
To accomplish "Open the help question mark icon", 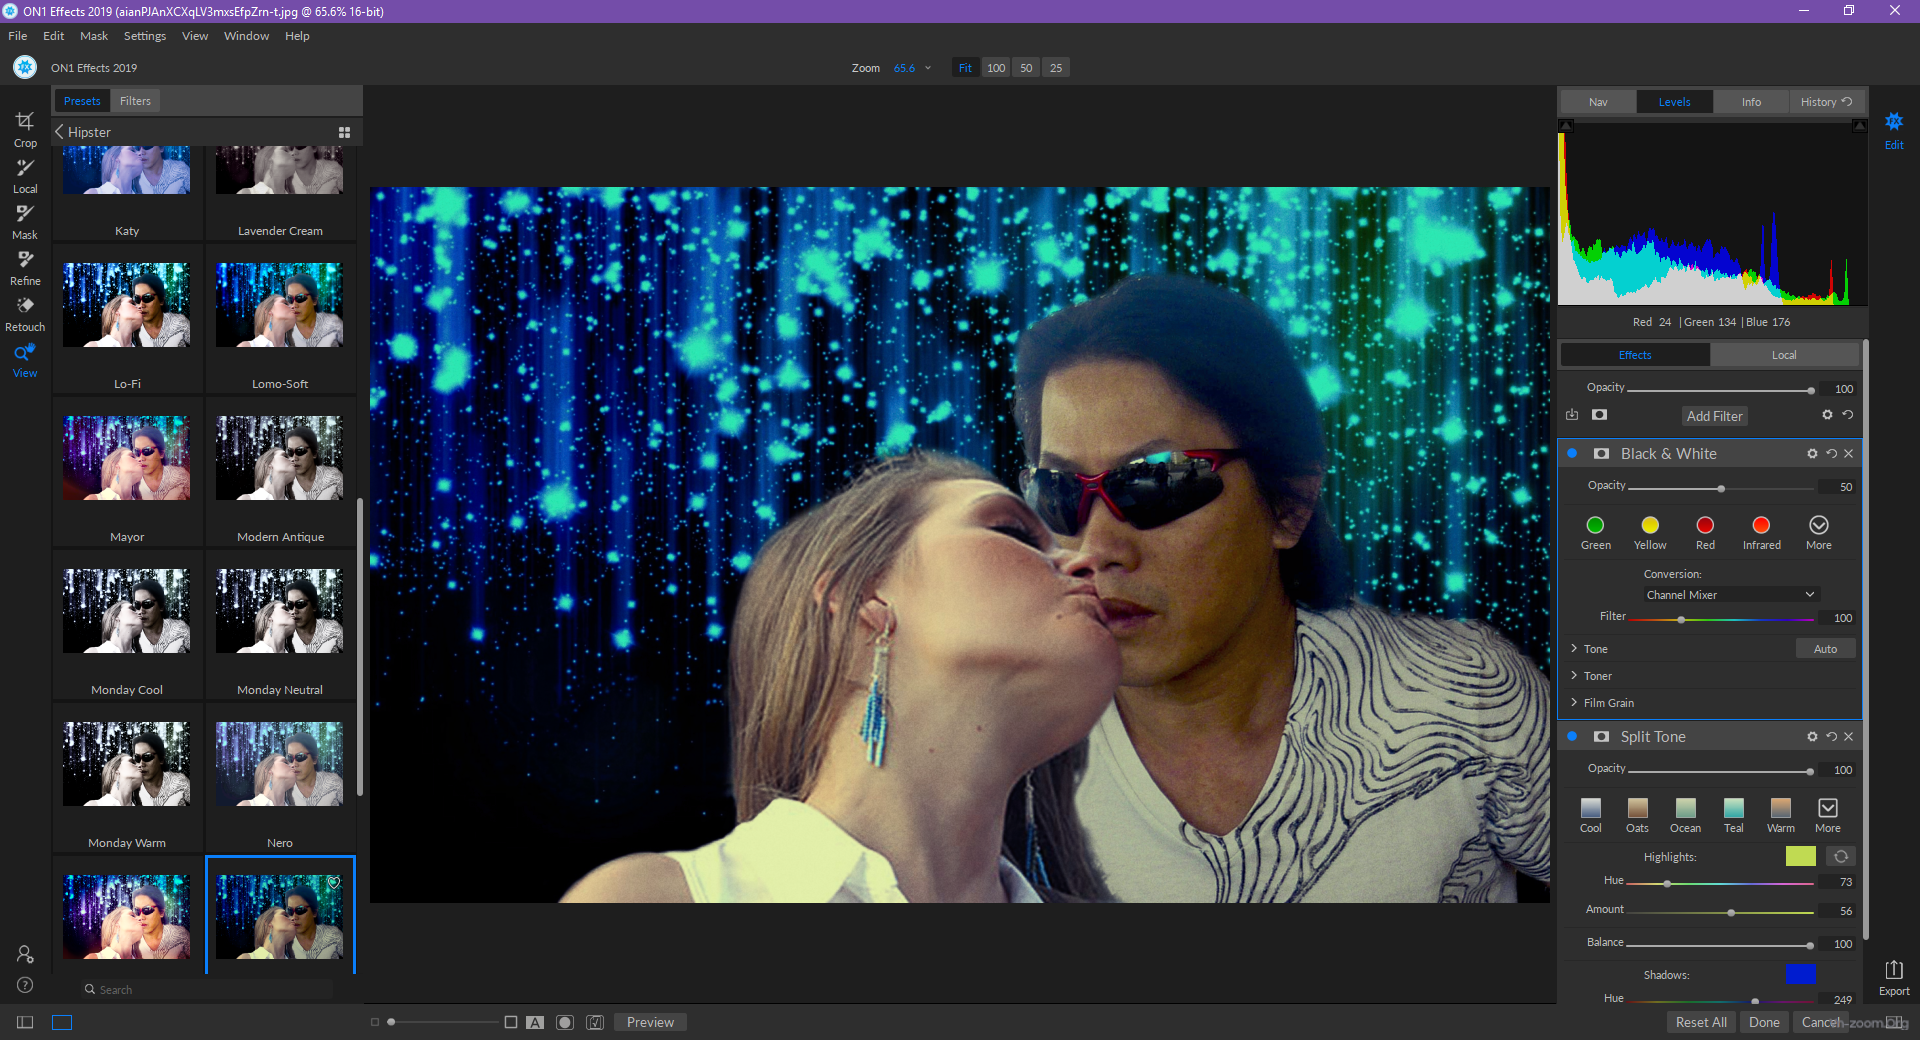I will pyautogui.click(x=25, y=985).
